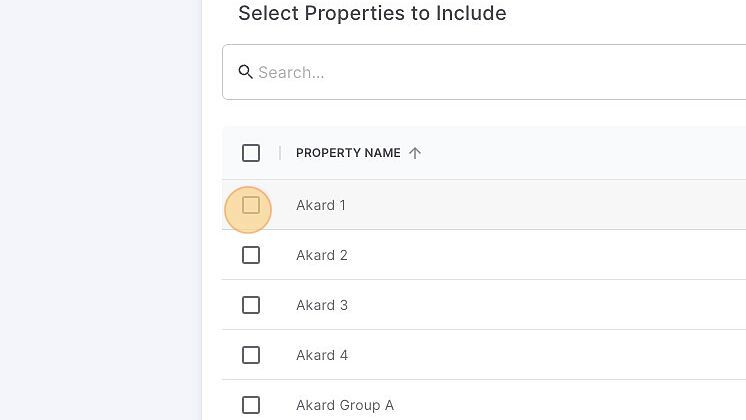Viewport: 746px width, 420px height.
Task: Click the Select Properties to Include heading
Action: coord(372,13)
